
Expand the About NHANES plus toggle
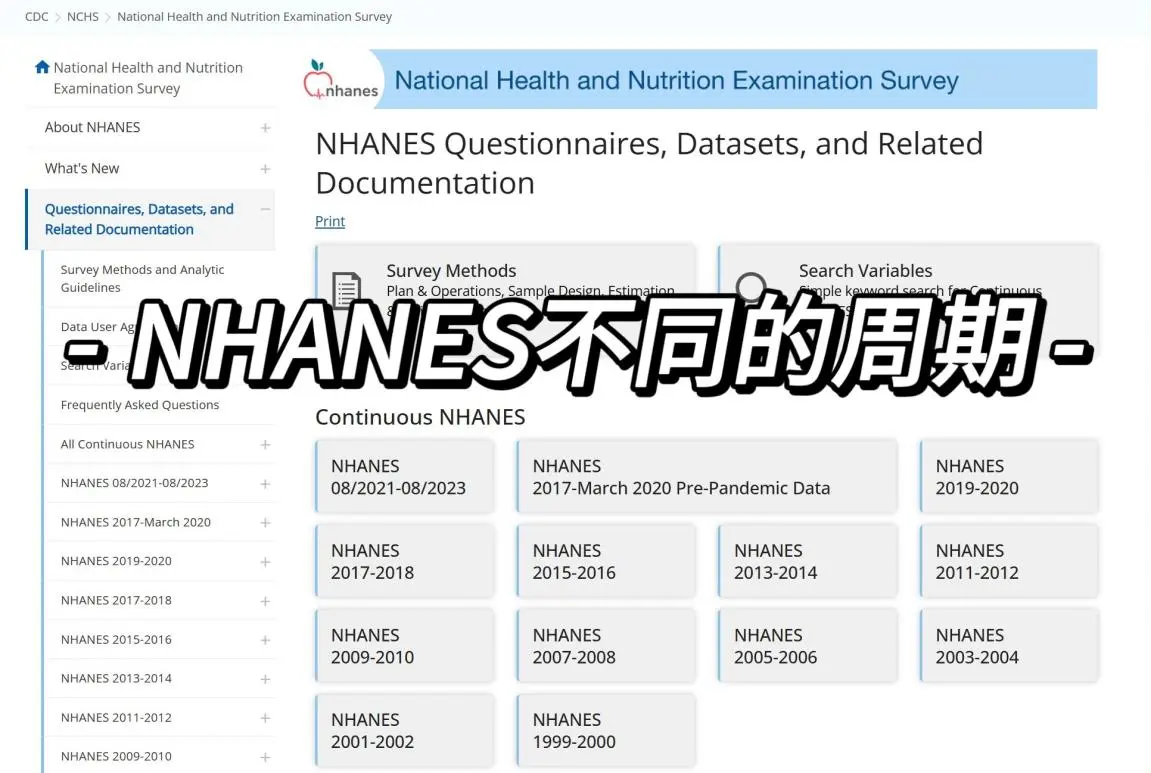click(x=265, y=128)
